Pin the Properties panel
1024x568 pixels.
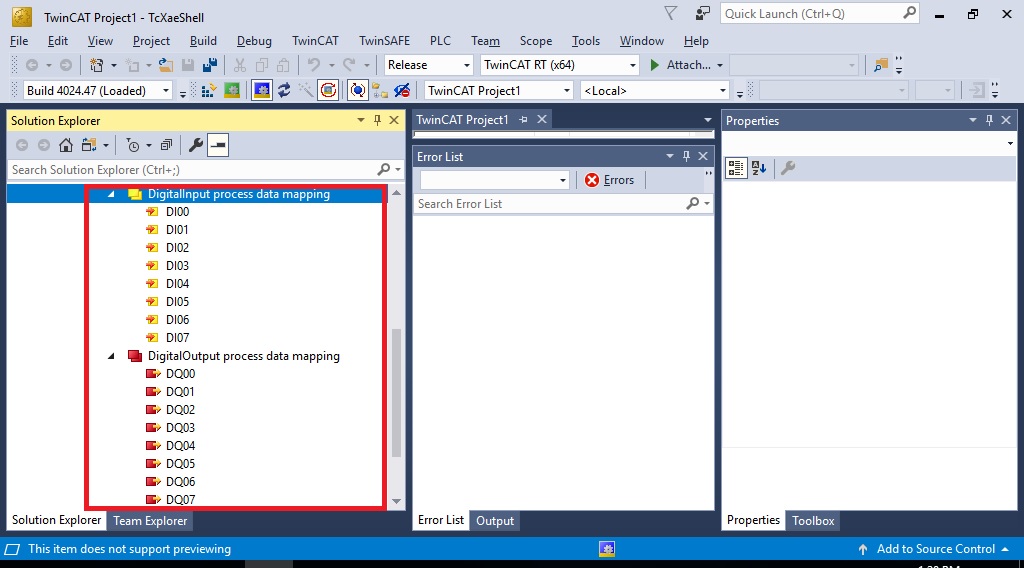(989, 120)
